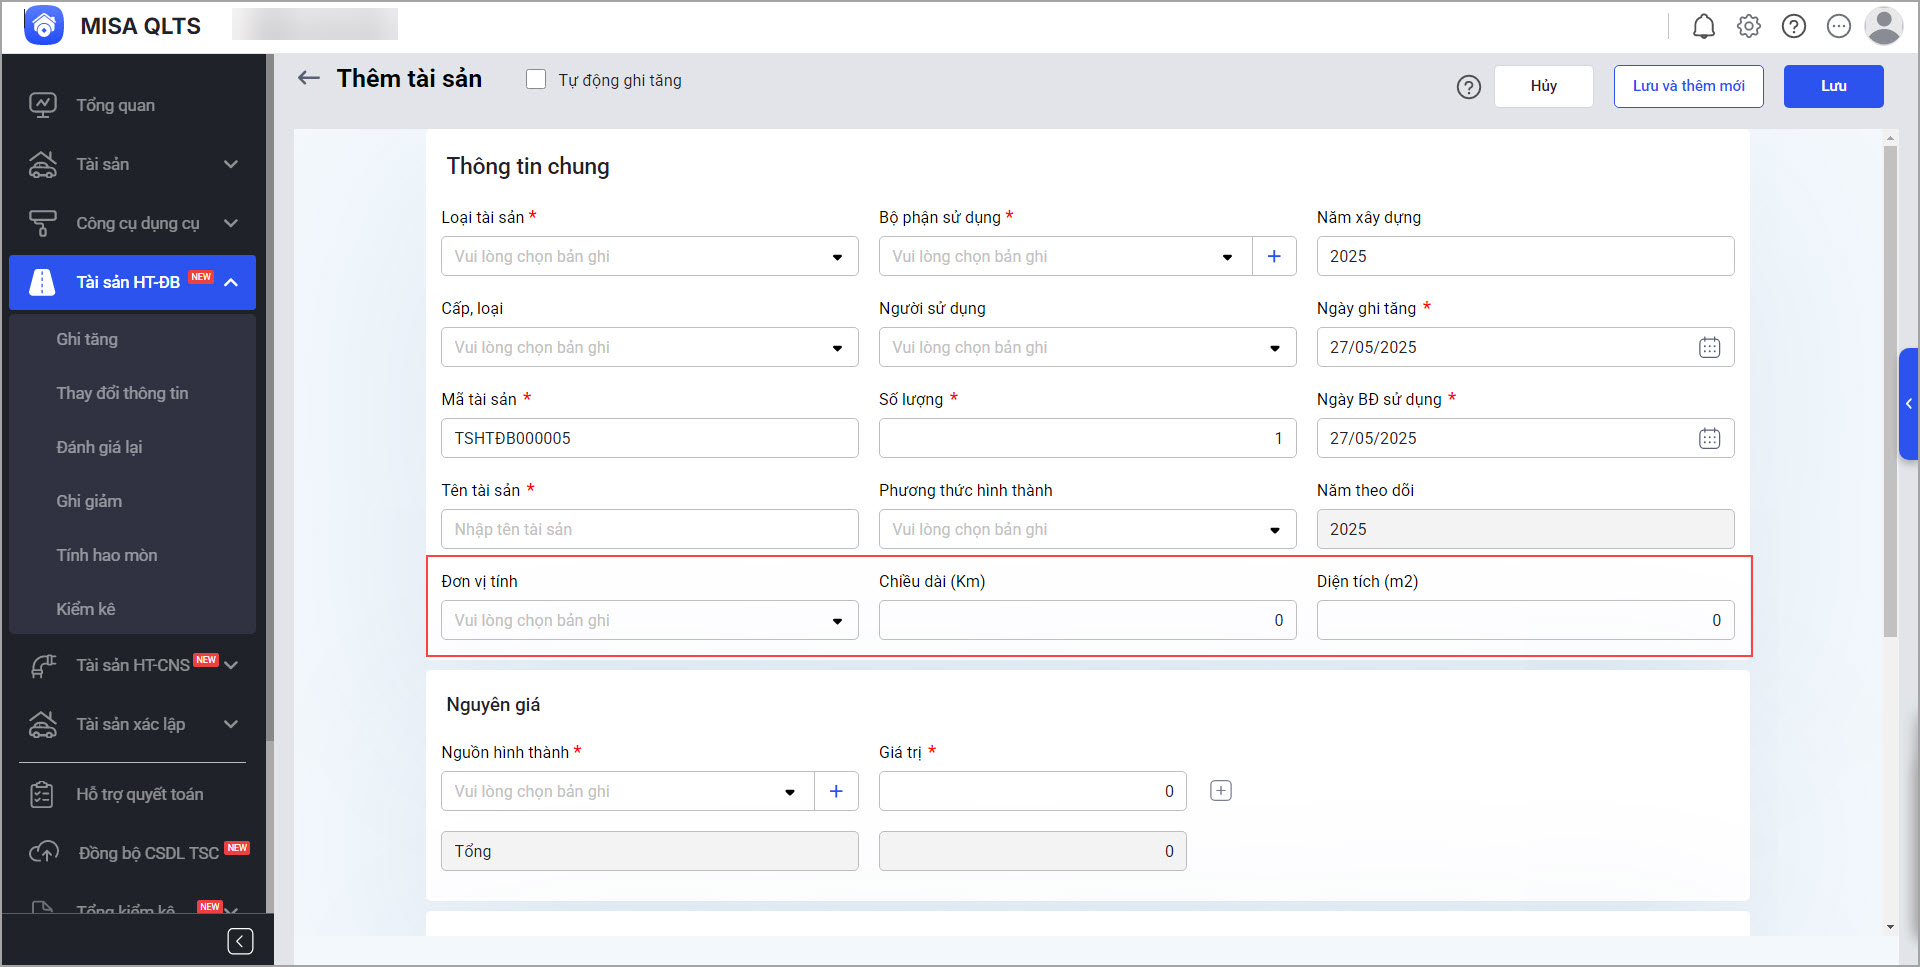The width and height of the screenshot is (1920, 967).
Task: Go to Tính hao mòn menu item
Action: click(107, 555)
